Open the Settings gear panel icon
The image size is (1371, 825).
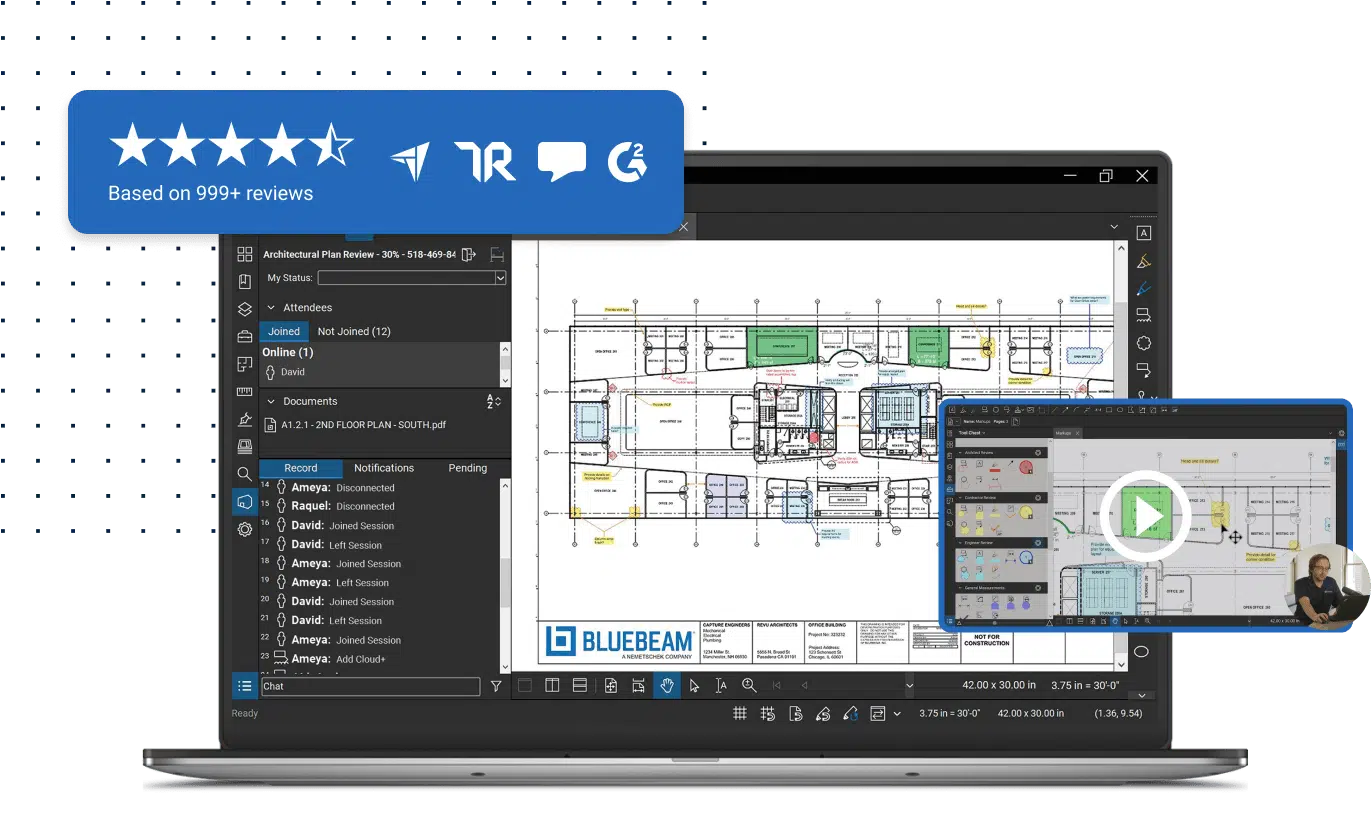[245, 529]
